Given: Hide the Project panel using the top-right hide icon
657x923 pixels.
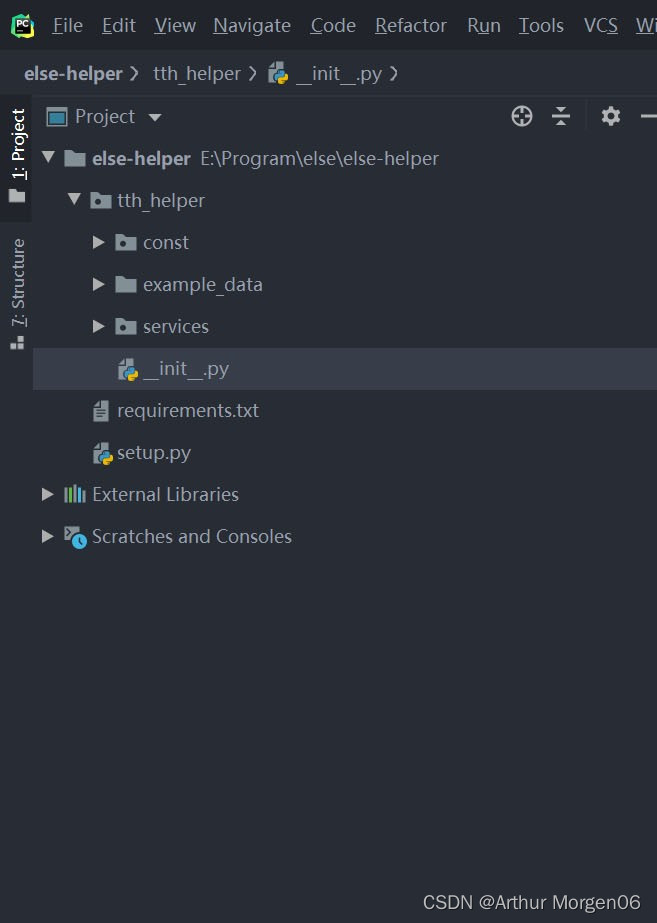Looking at the screenshot, I should pyautogui.click(x=649, y=116).
